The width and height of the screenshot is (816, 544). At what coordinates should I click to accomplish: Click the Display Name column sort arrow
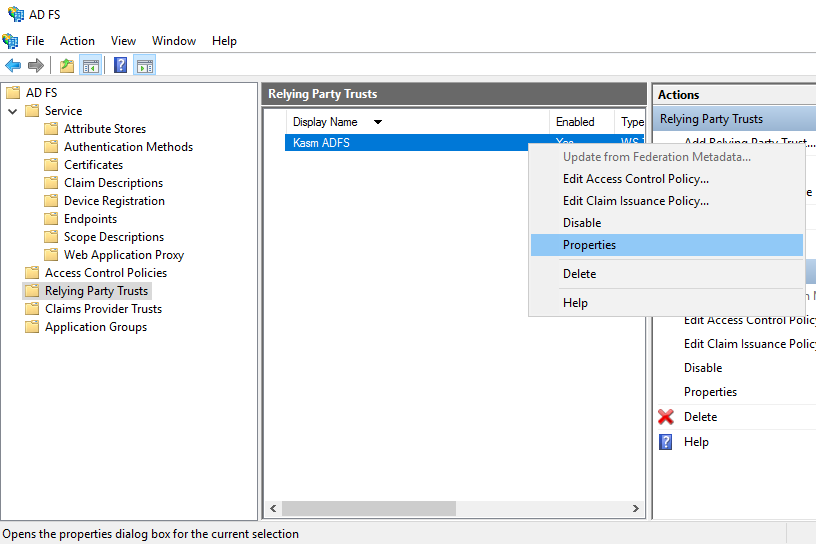378,122
